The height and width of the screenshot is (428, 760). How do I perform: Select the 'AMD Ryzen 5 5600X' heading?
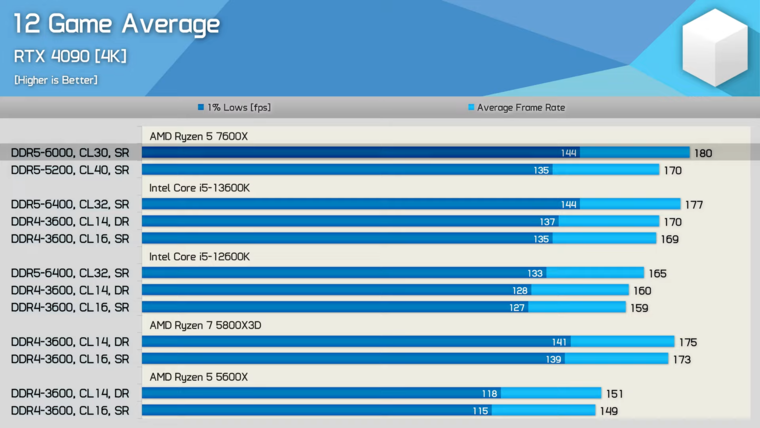click(x=199, y=377)
